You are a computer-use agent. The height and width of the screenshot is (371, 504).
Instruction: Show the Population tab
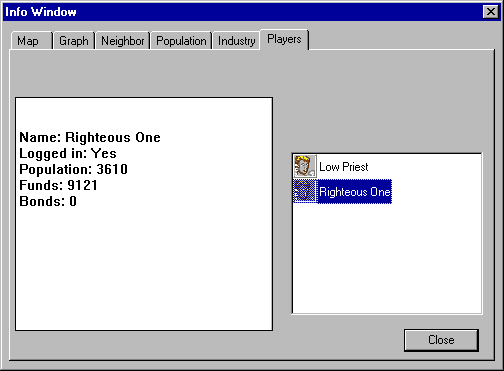tap(181, 41)
